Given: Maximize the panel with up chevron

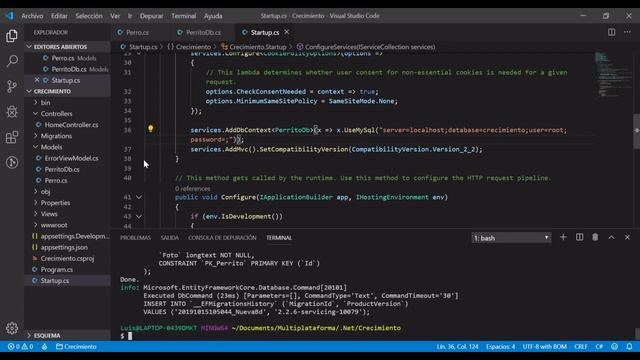Looking at the screenshot, I should click(611, 237).
